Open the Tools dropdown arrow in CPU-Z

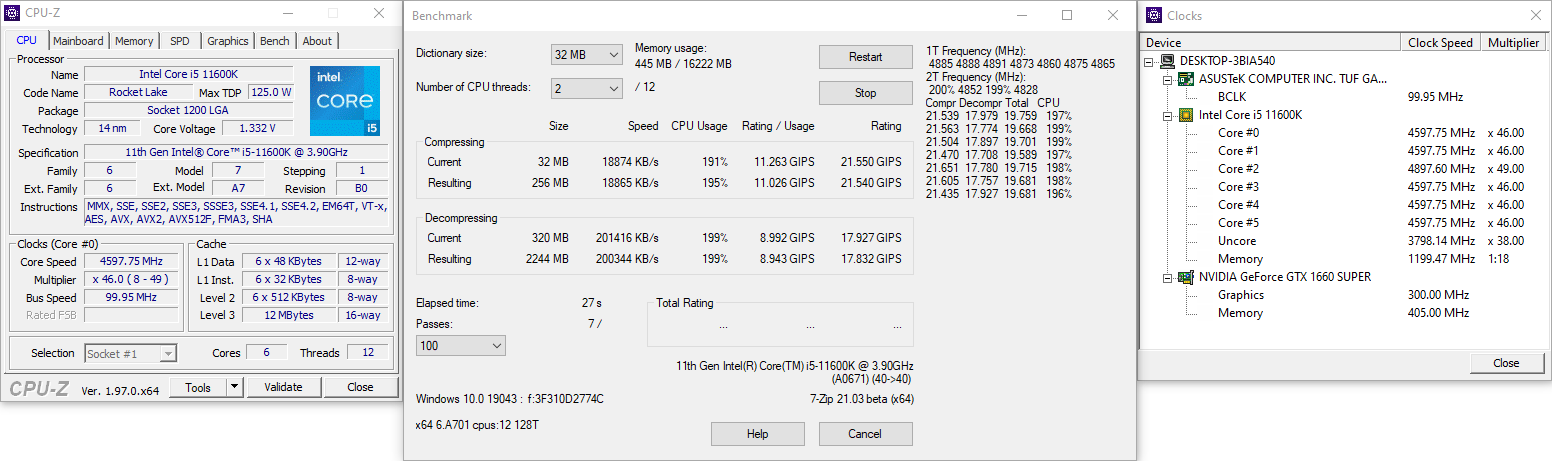pos(234,387)
